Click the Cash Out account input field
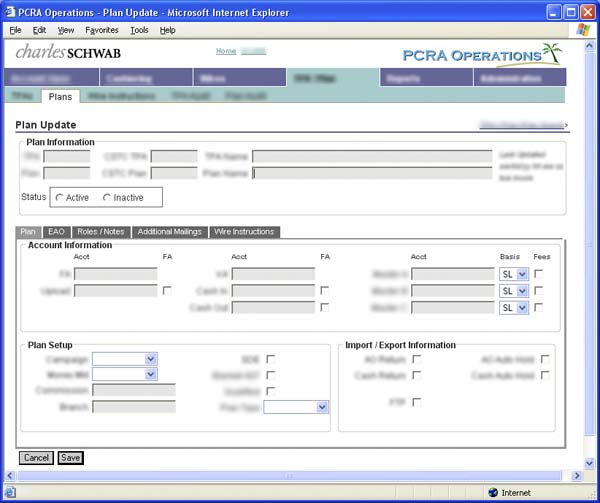The height and width of the screenshot is (503, 600). [273, 308]
